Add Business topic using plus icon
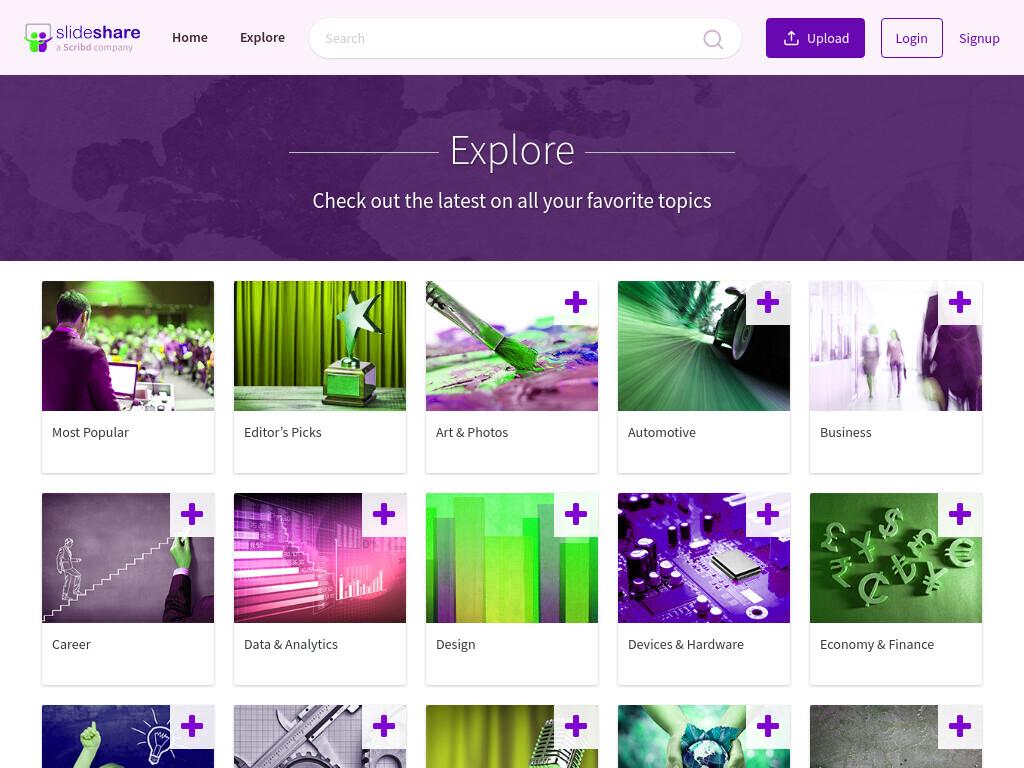 coord(960,302)
